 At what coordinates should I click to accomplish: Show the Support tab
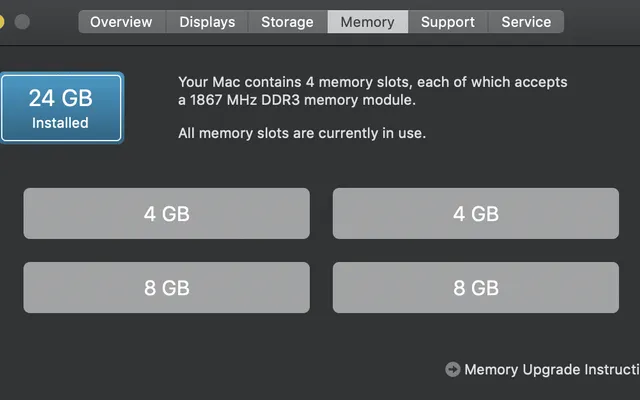tap(448, 22)
